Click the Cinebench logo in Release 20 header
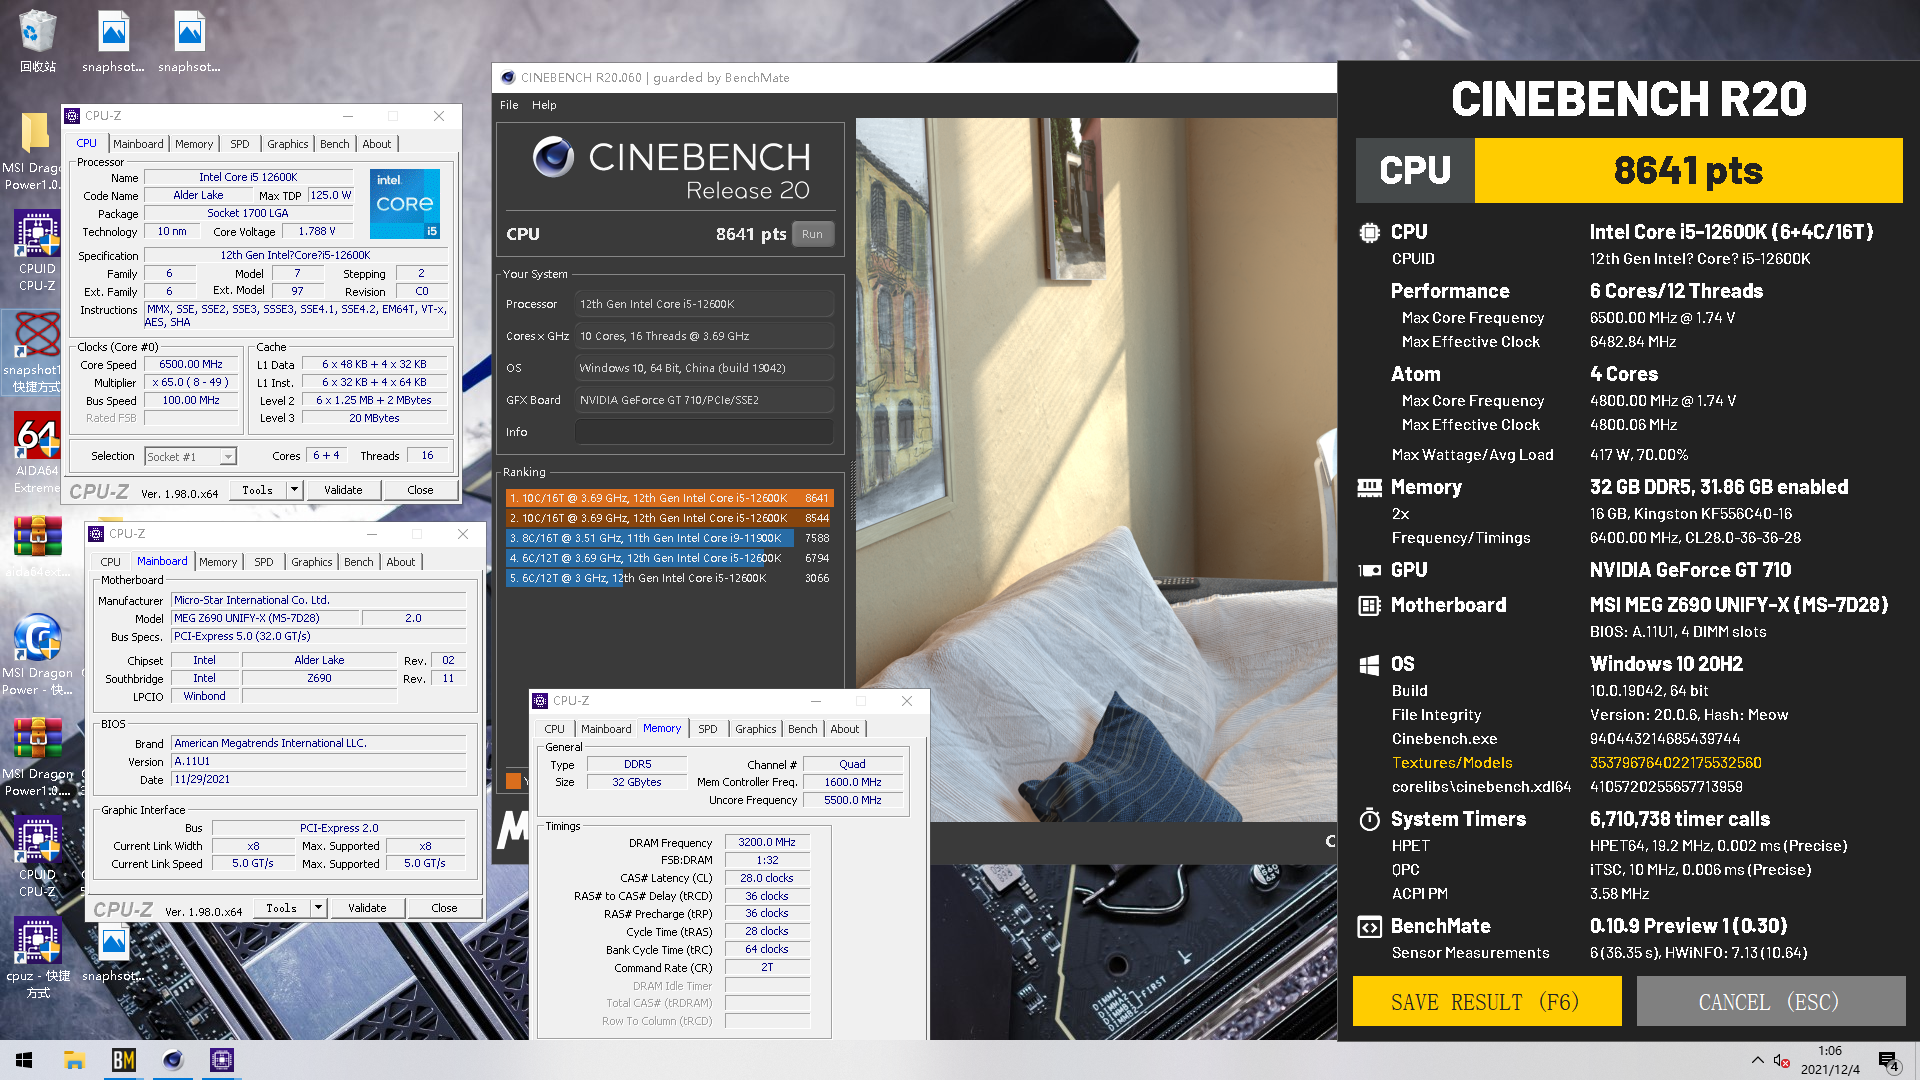 pos(553,157)
